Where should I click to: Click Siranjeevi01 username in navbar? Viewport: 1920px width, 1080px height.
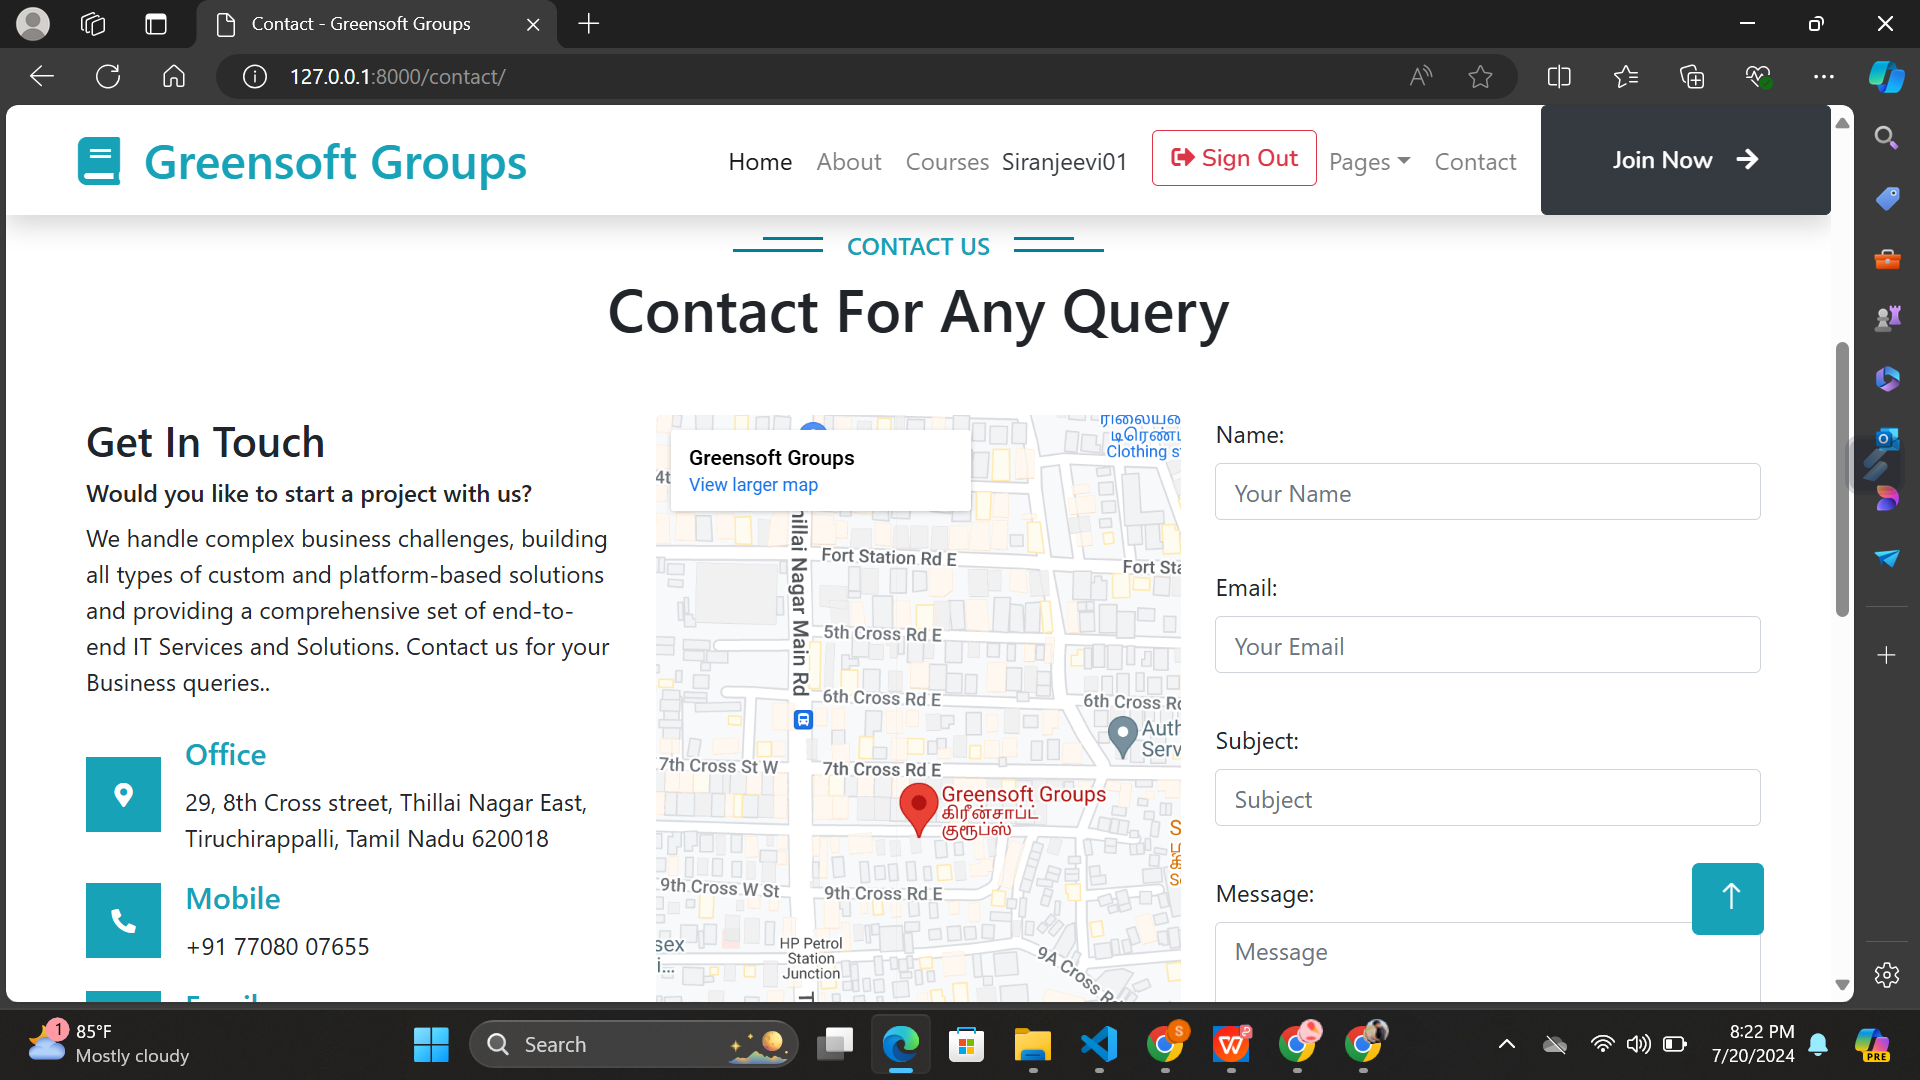point(1064,162)
